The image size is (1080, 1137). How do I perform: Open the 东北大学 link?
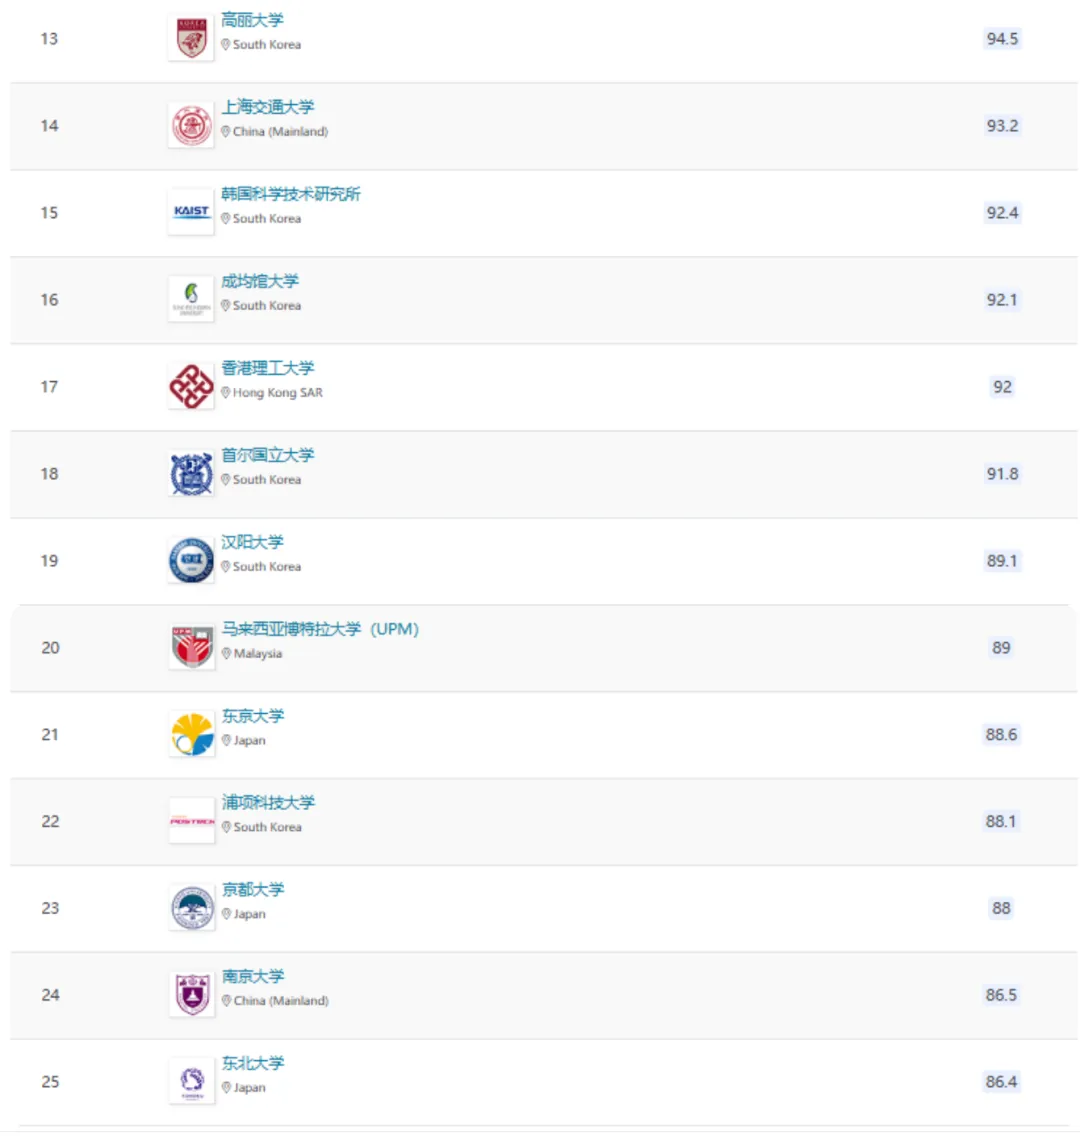[x=253, y=1063]
